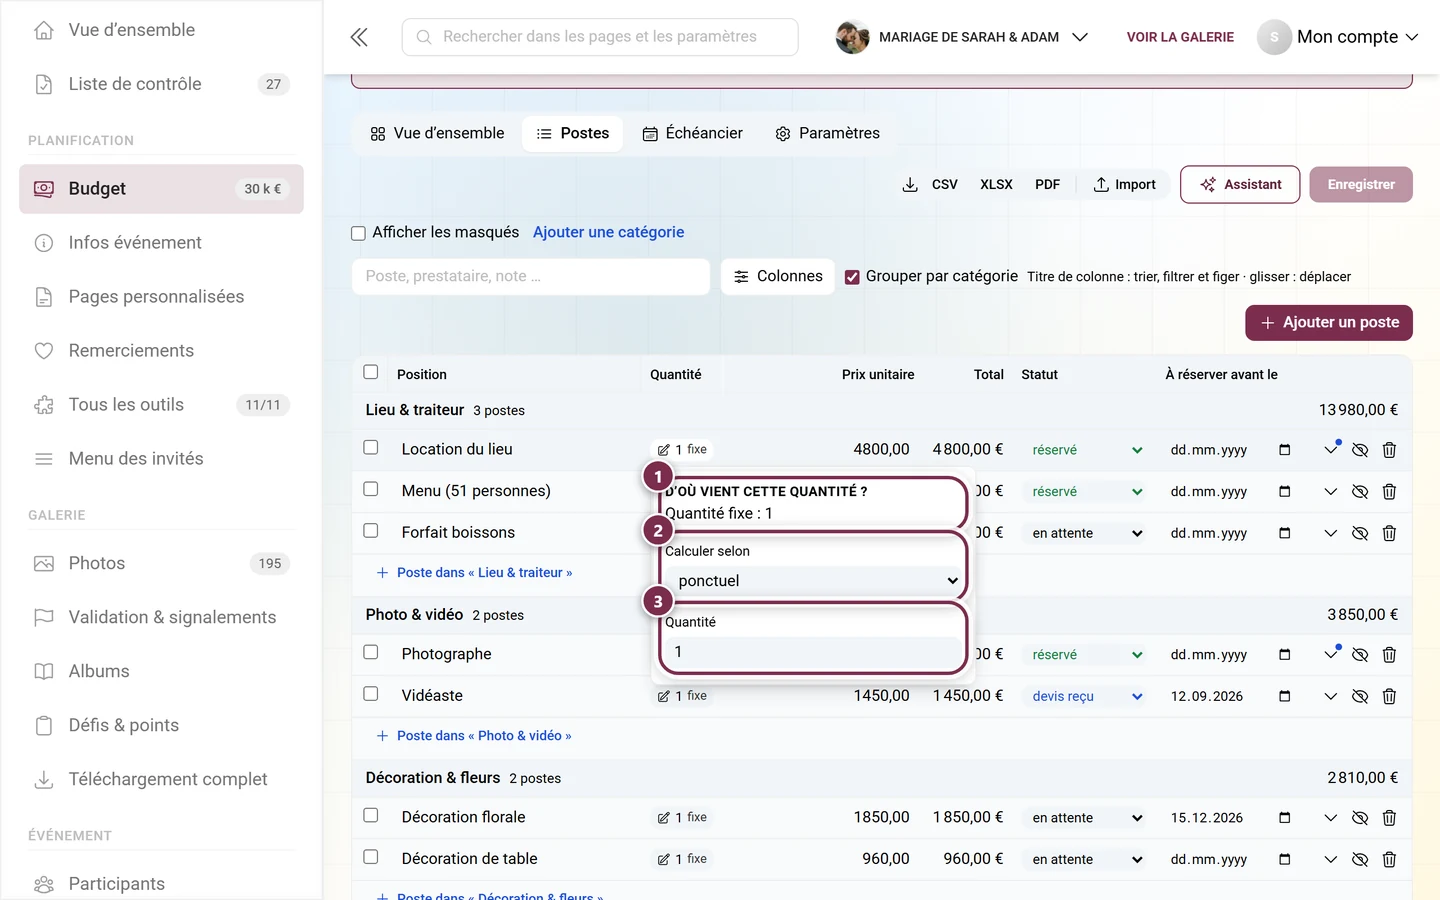Screen dimensions: 1440x900
Task: Delete the Vidéaste row via trash icon
Action: click(x=1389, y=696)
